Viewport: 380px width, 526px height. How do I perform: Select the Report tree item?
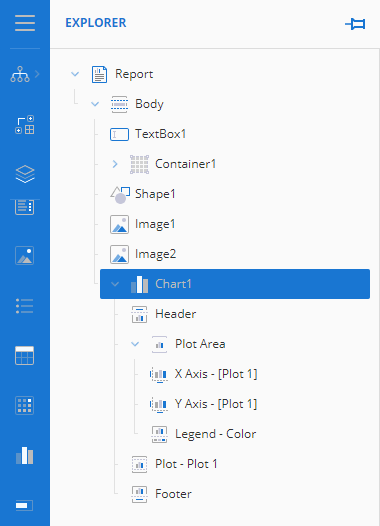[x=134, y=74]
